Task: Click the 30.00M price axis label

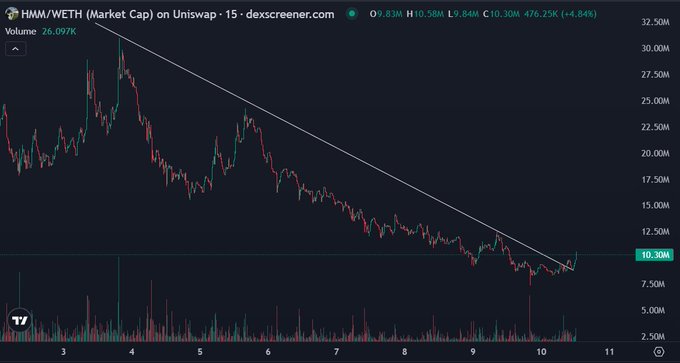Action: pyautogui.click(x=655, y=49)
